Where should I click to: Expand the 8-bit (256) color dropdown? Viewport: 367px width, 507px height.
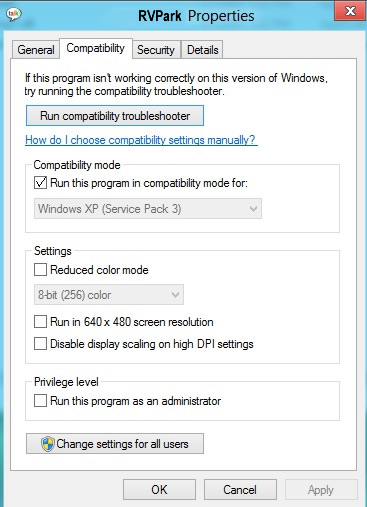pos(109,295)
